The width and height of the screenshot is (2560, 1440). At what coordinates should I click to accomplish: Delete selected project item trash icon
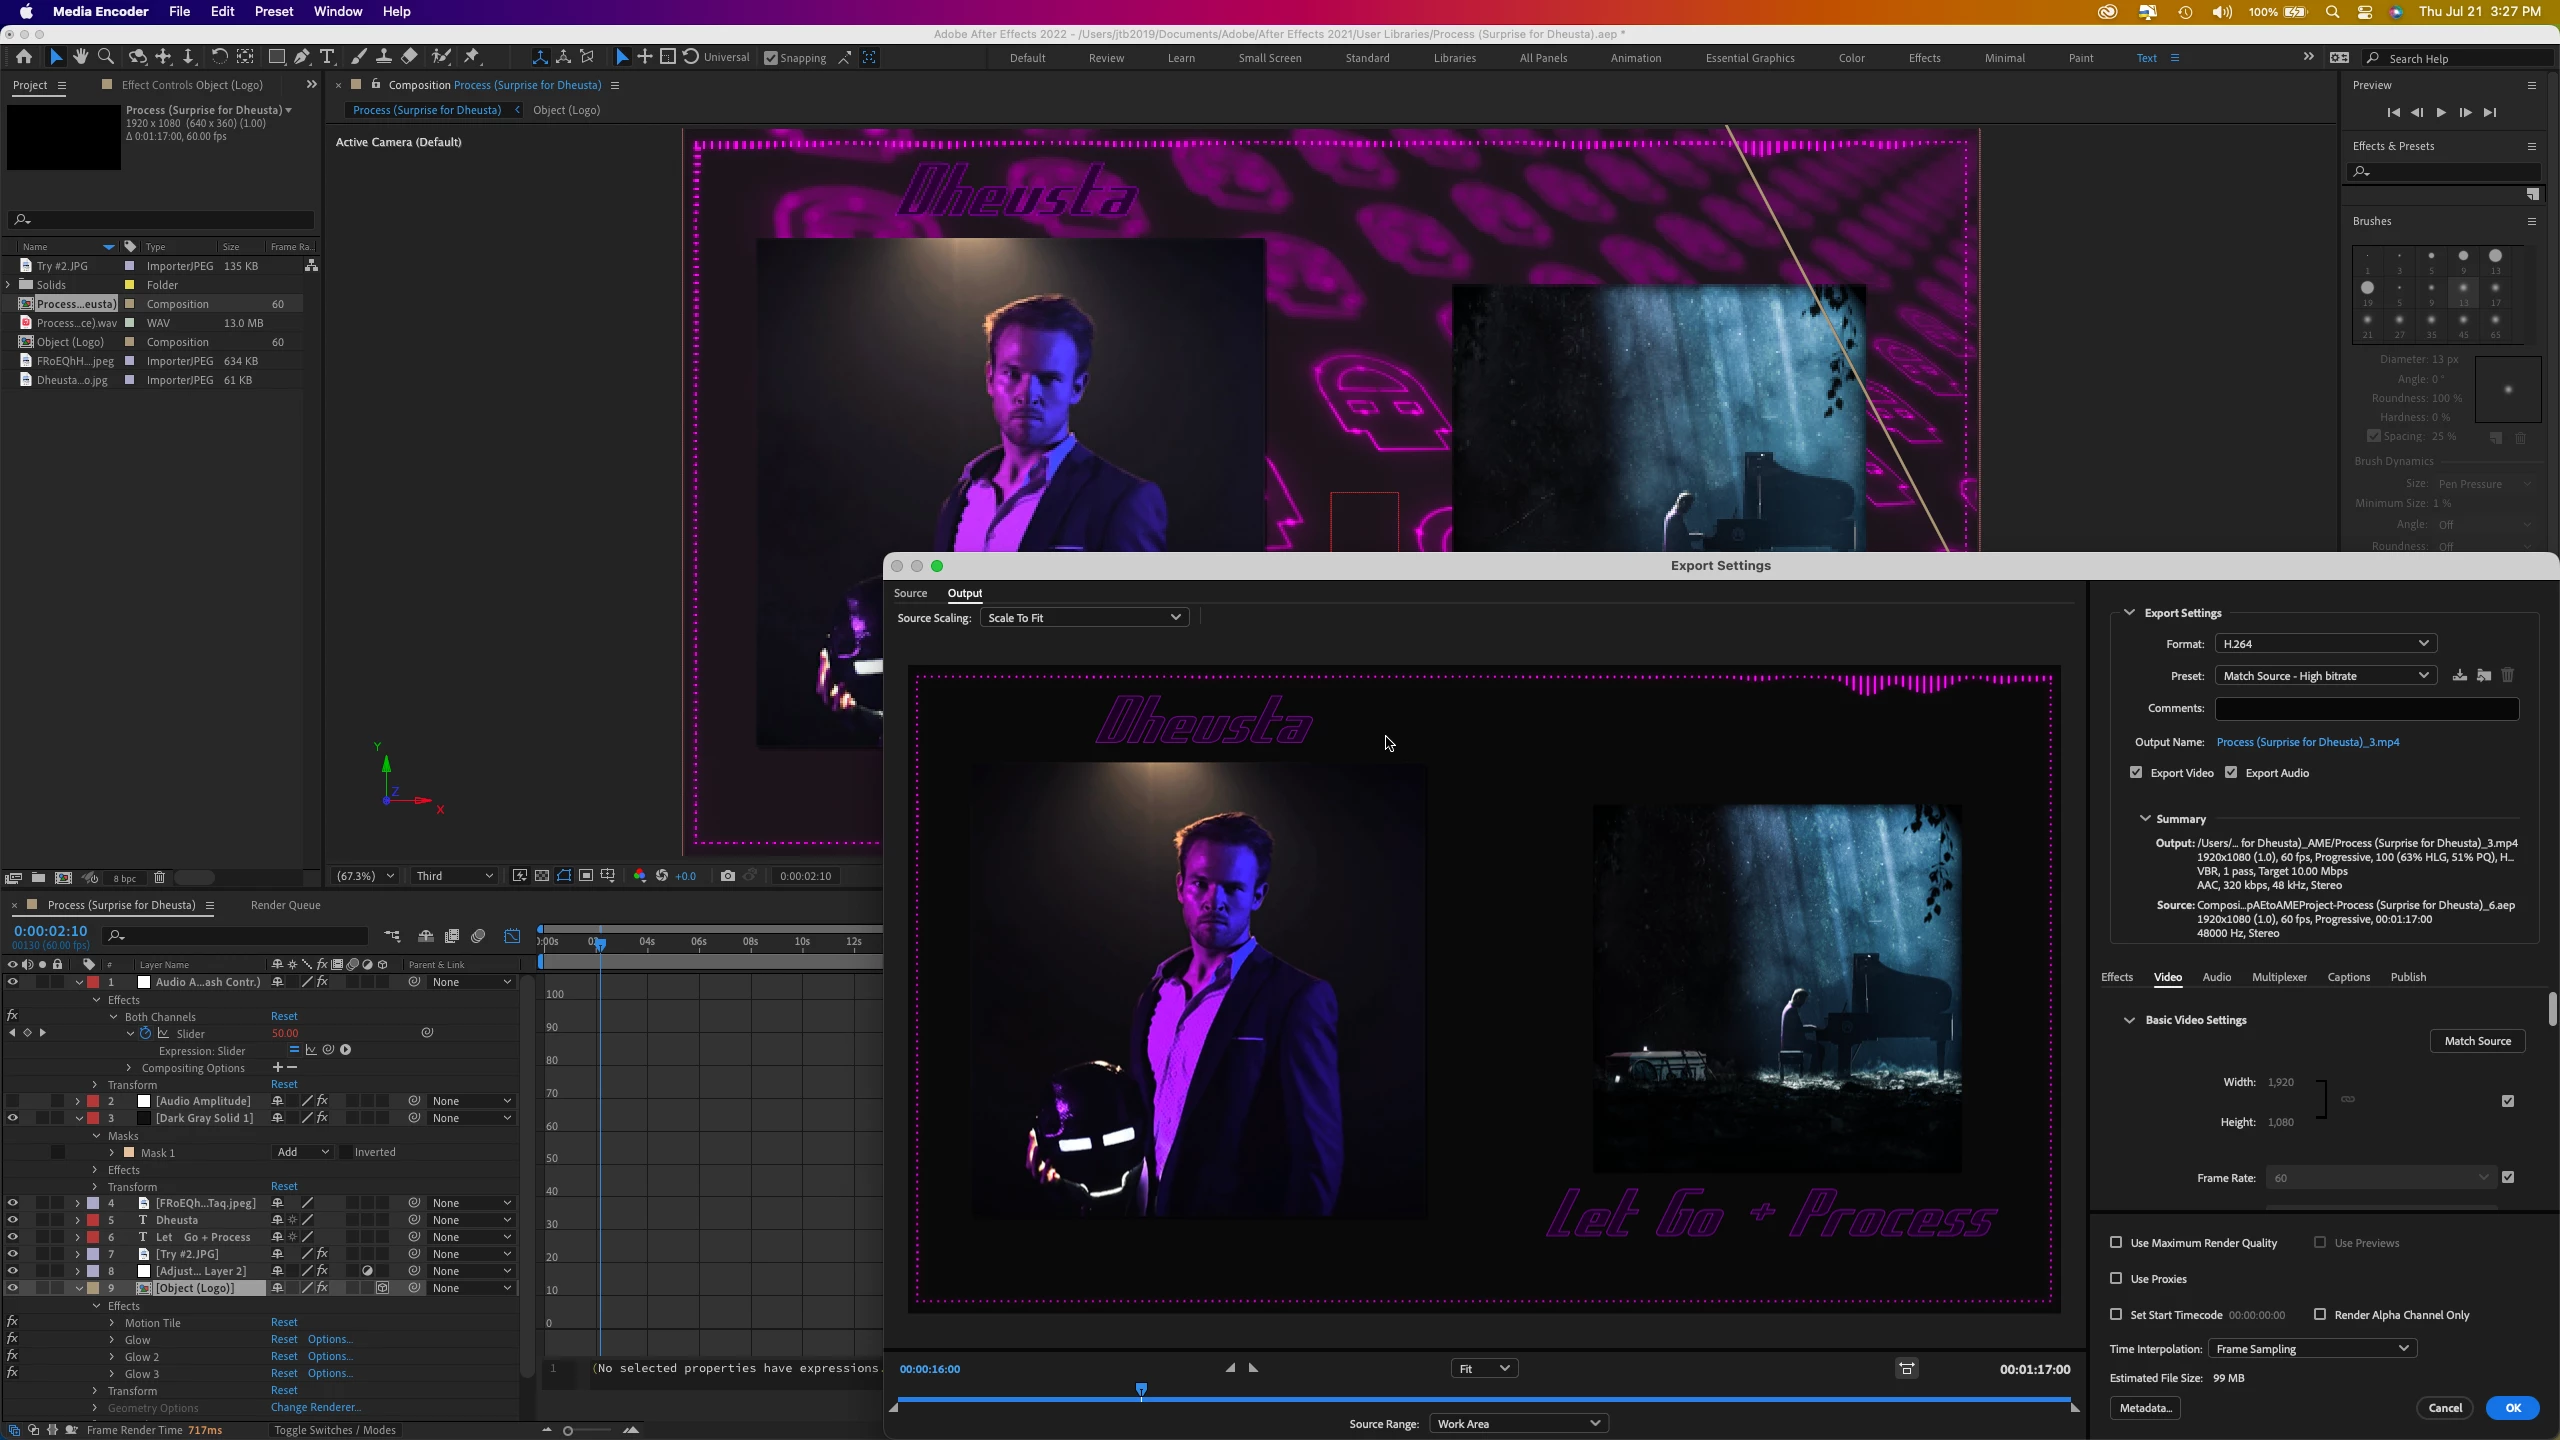[159, 878]
